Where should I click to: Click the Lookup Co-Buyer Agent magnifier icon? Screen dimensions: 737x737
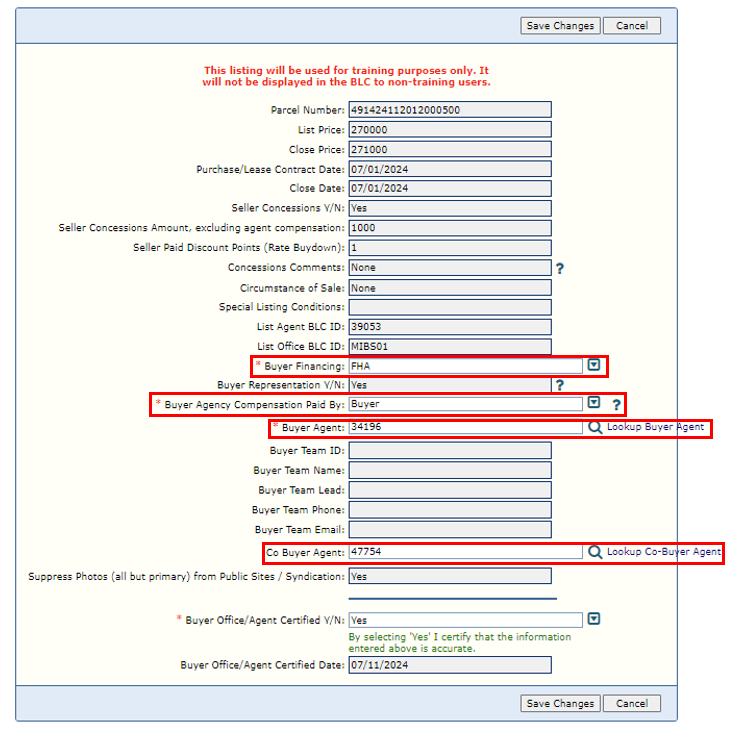point(595,552)
